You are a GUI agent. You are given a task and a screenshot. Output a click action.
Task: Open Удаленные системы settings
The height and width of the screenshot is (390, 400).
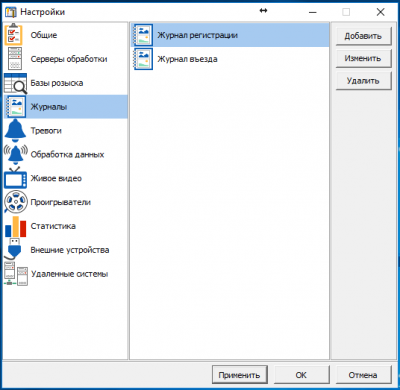pos(69,274)
